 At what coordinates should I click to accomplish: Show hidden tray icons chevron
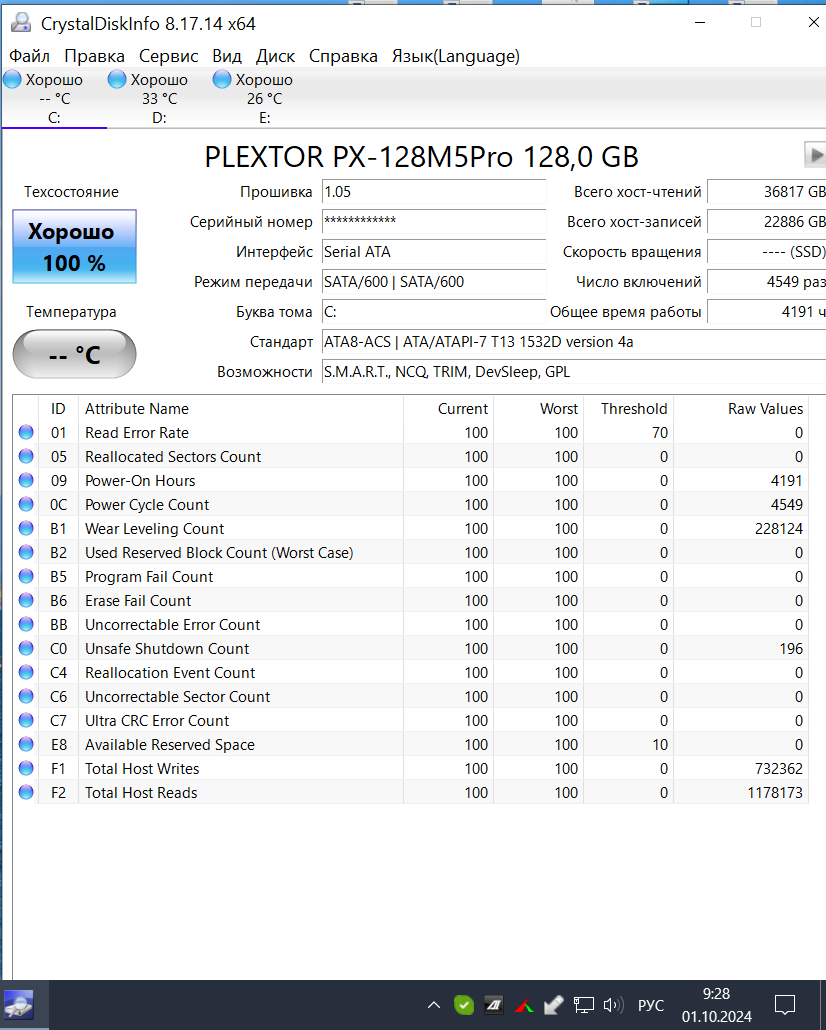tap(434, 1005)
